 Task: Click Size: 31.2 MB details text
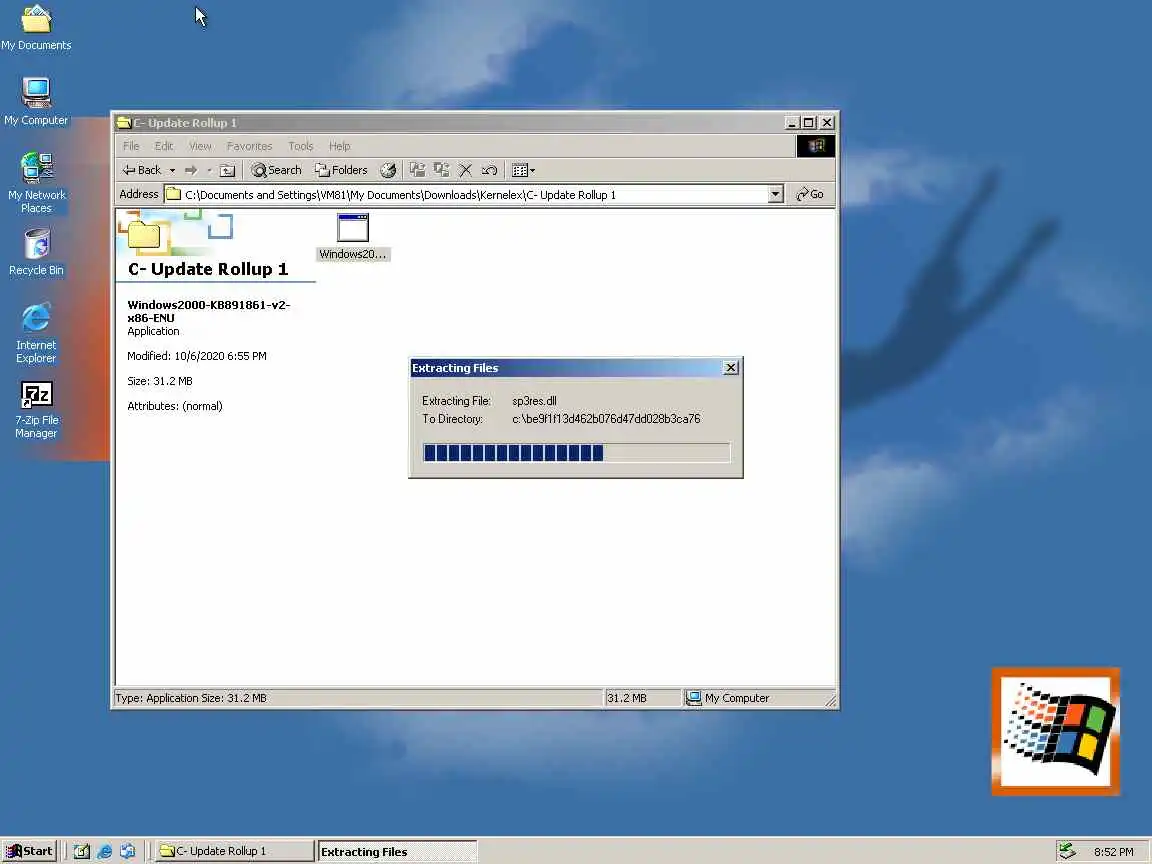tap(159, 381)
